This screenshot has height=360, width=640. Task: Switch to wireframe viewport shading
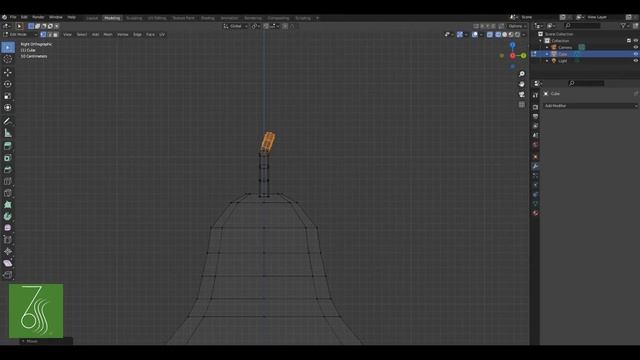(498, 35)
